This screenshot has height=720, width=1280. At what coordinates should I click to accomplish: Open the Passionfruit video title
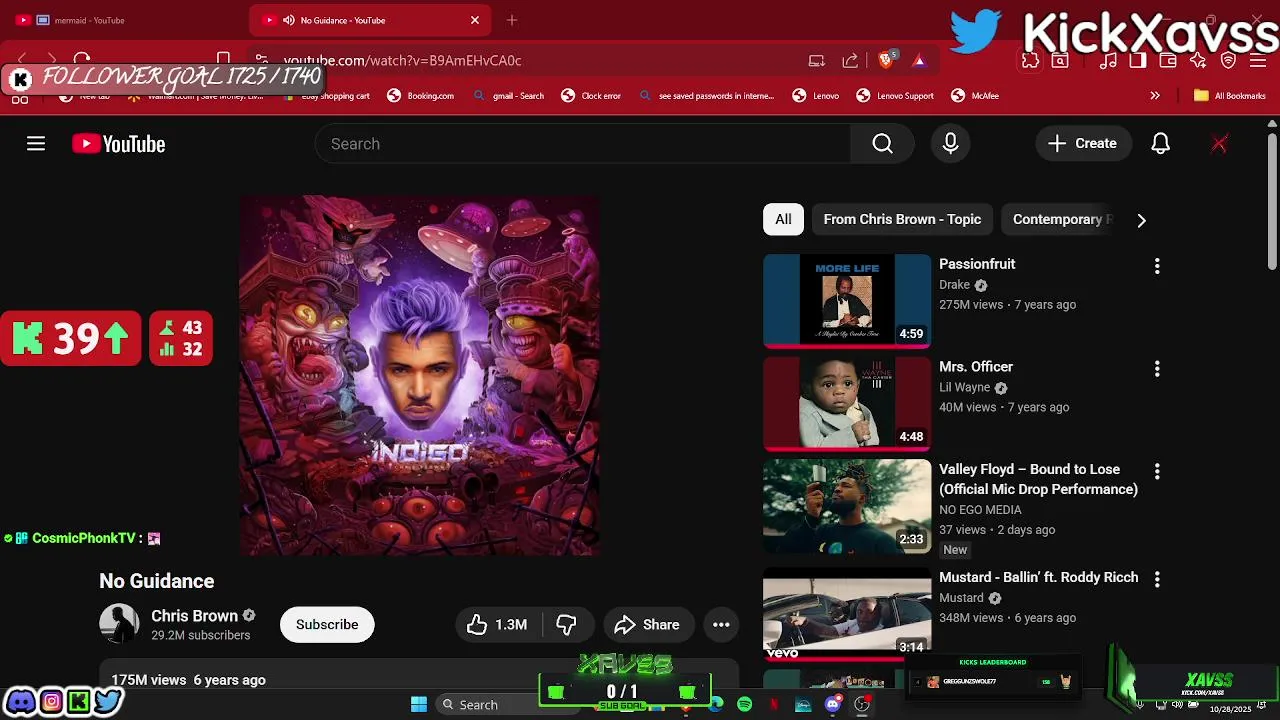(977, 264)
